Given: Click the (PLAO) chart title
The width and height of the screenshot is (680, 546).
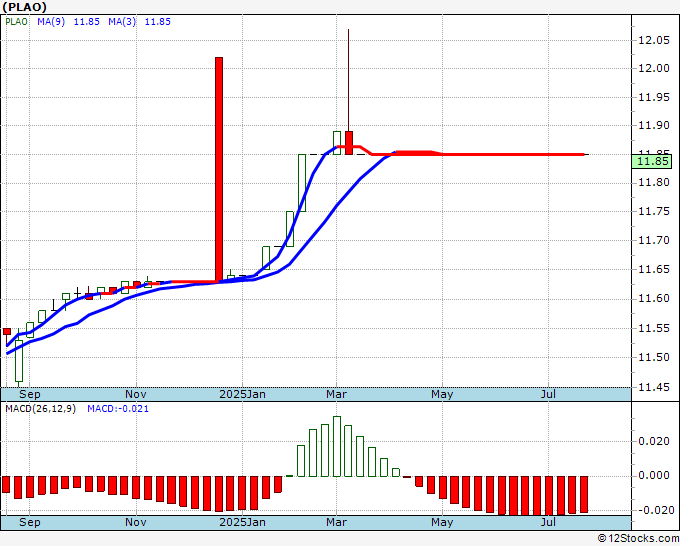Looking at the screenshot, I should tap(24, 7).
